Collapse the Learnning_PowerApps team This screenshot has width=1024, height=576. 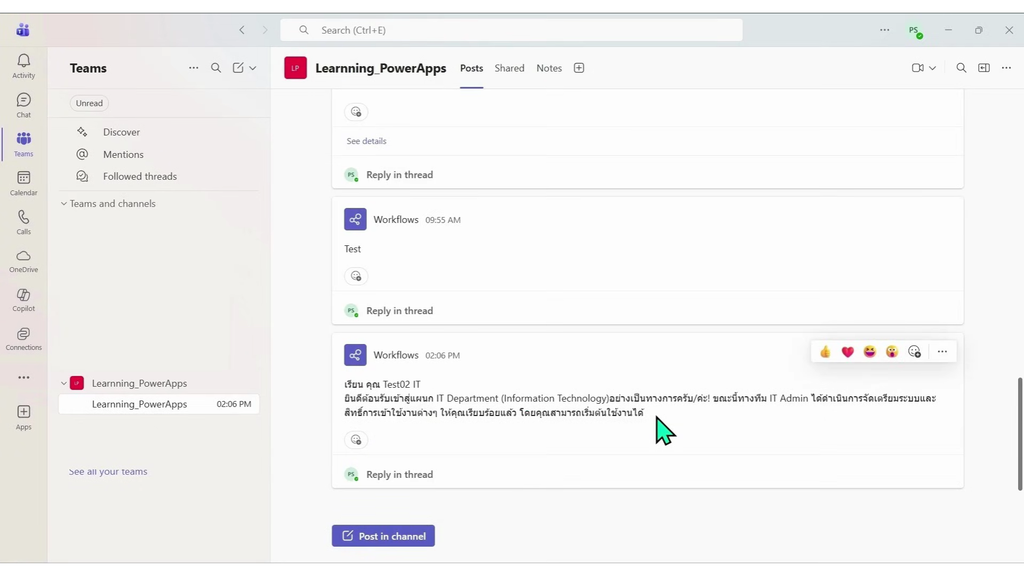point(63,383)
